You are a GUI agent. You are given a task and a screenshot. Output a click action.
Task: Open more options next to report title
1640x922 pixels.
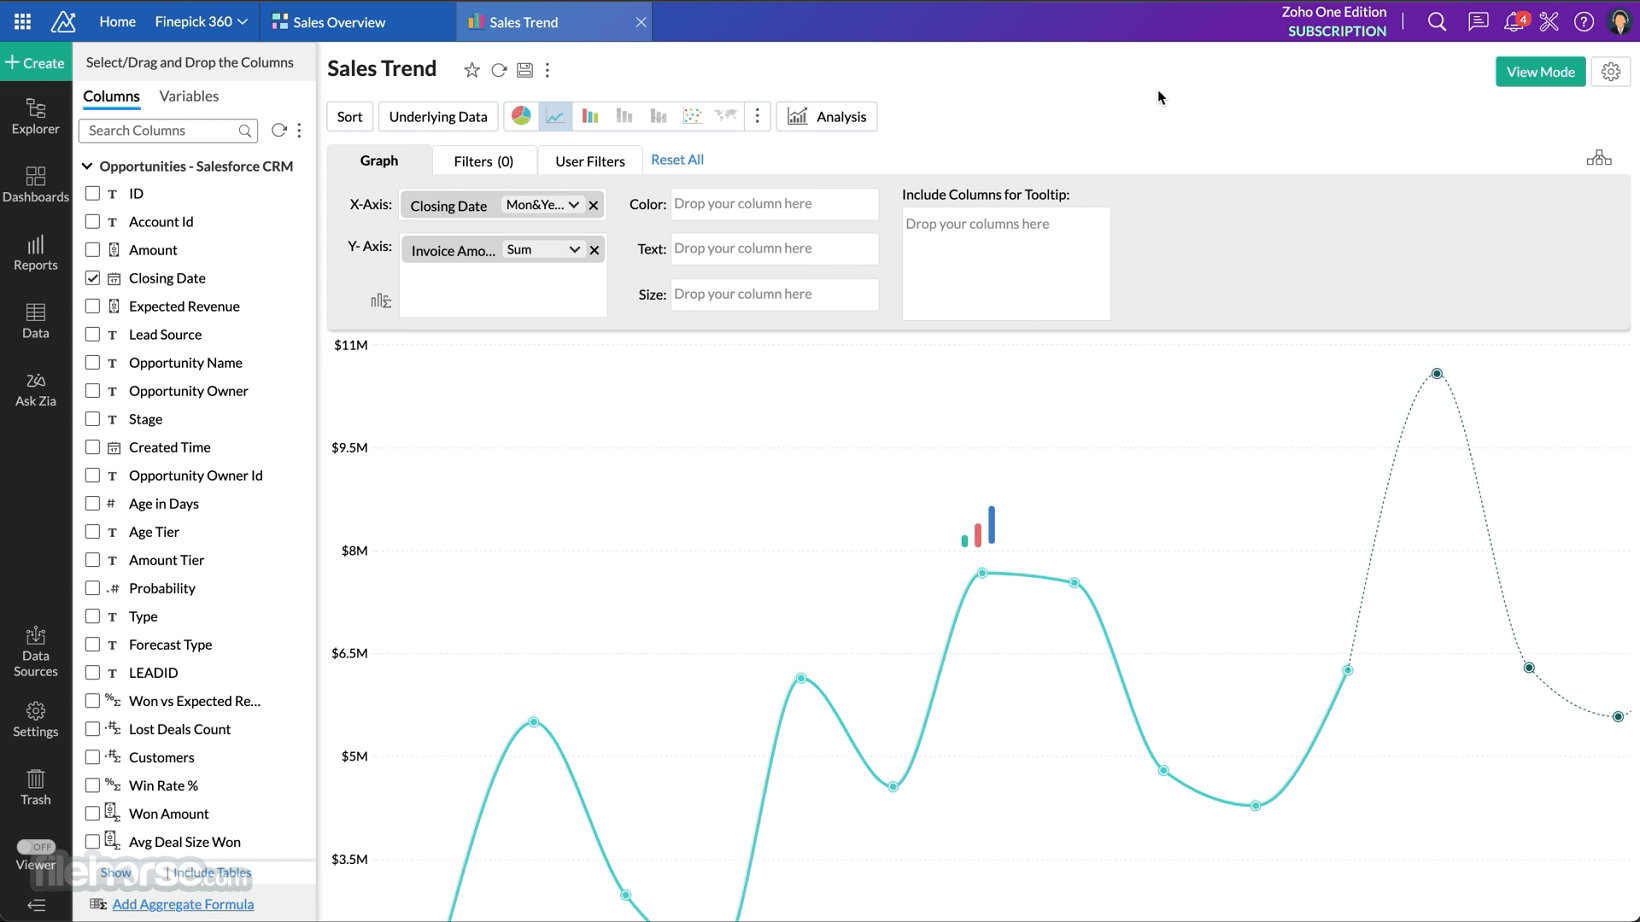548,70
